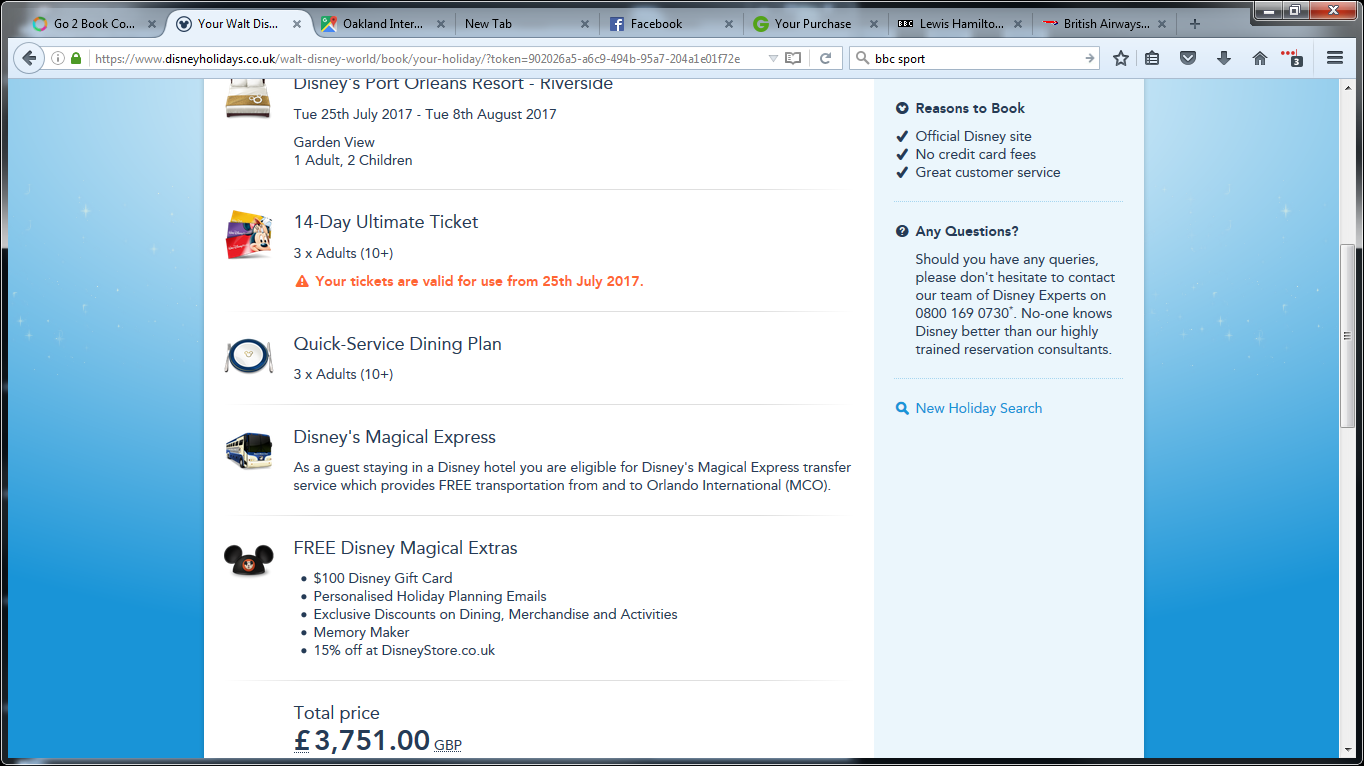Go to the Firefox home page
Screen dimensions: 1364x766
click(x=1260, y=58)
